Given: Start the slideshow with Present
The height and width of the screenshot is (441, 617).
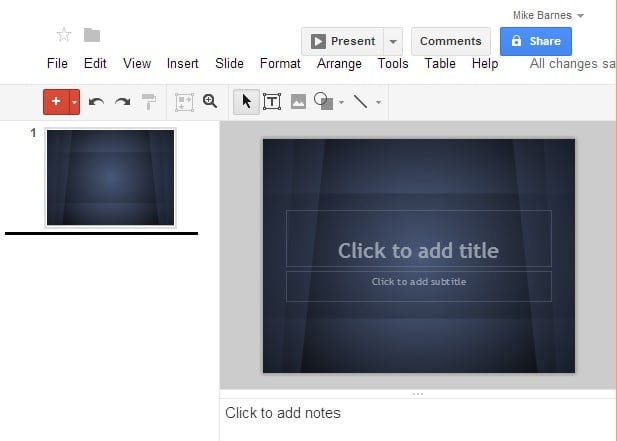Looking at the screenshot, I should [x=342, y=41].
